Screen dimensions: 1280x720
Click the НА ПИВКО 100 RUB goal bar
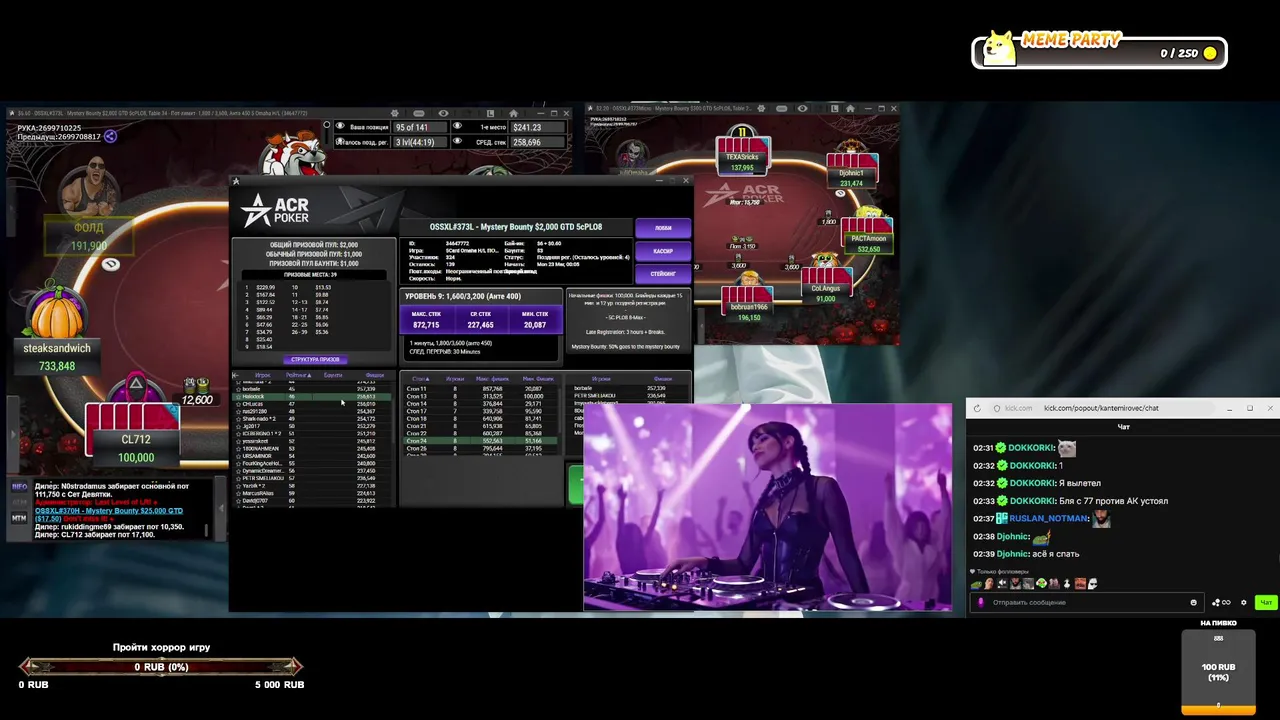[1218, 672]
